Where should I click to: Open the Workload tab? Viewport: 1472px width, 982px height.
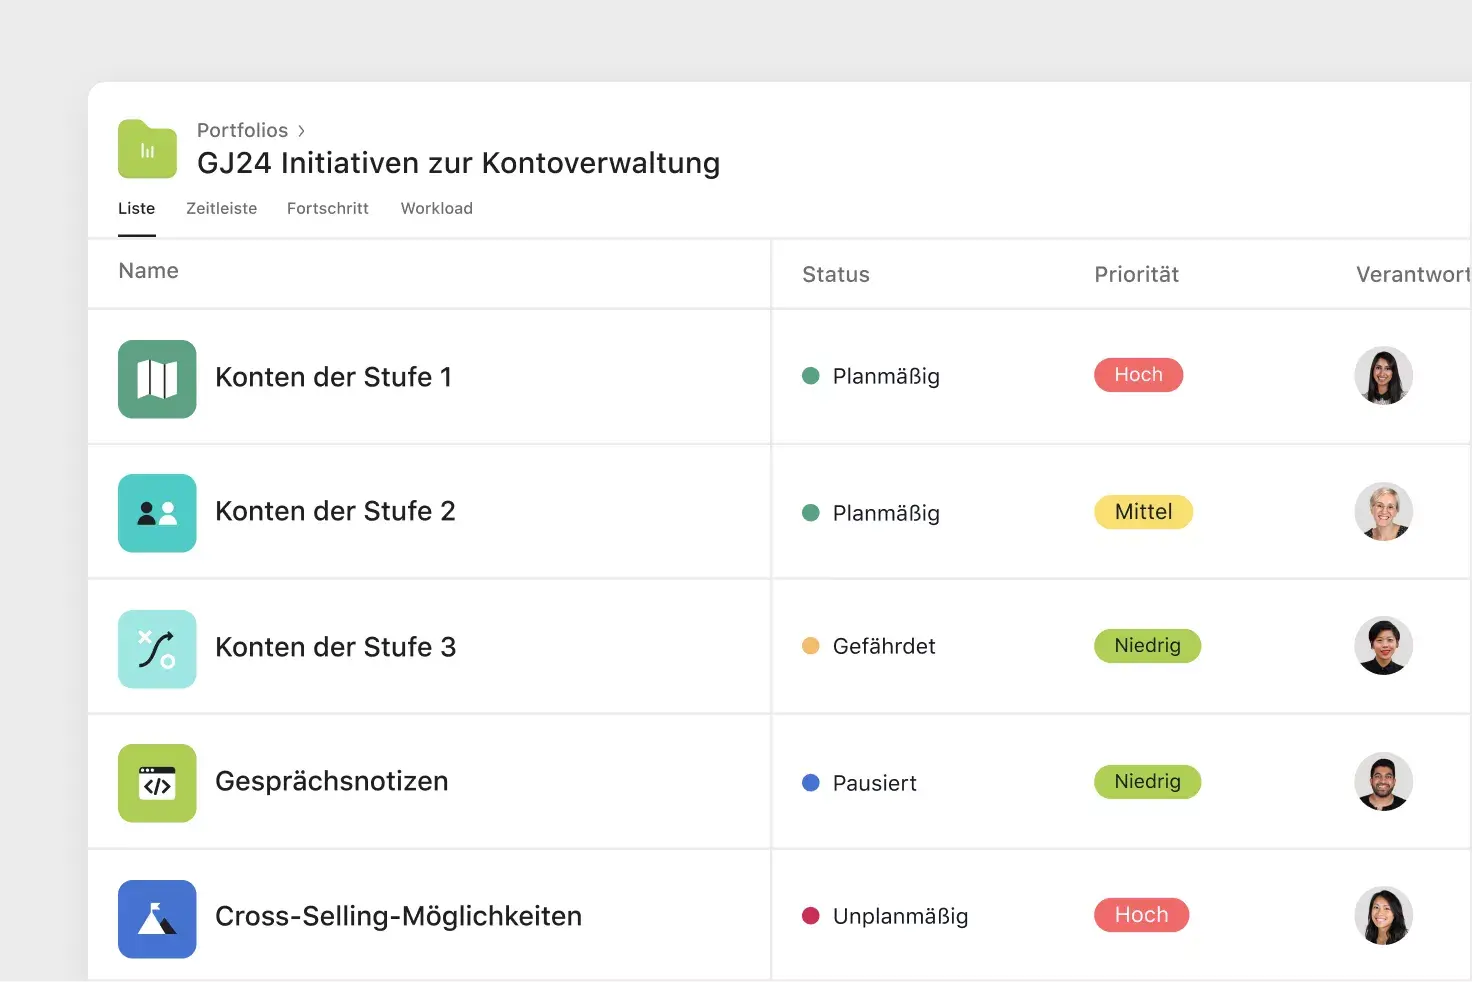pyautogui.click(x=436, y=208)
